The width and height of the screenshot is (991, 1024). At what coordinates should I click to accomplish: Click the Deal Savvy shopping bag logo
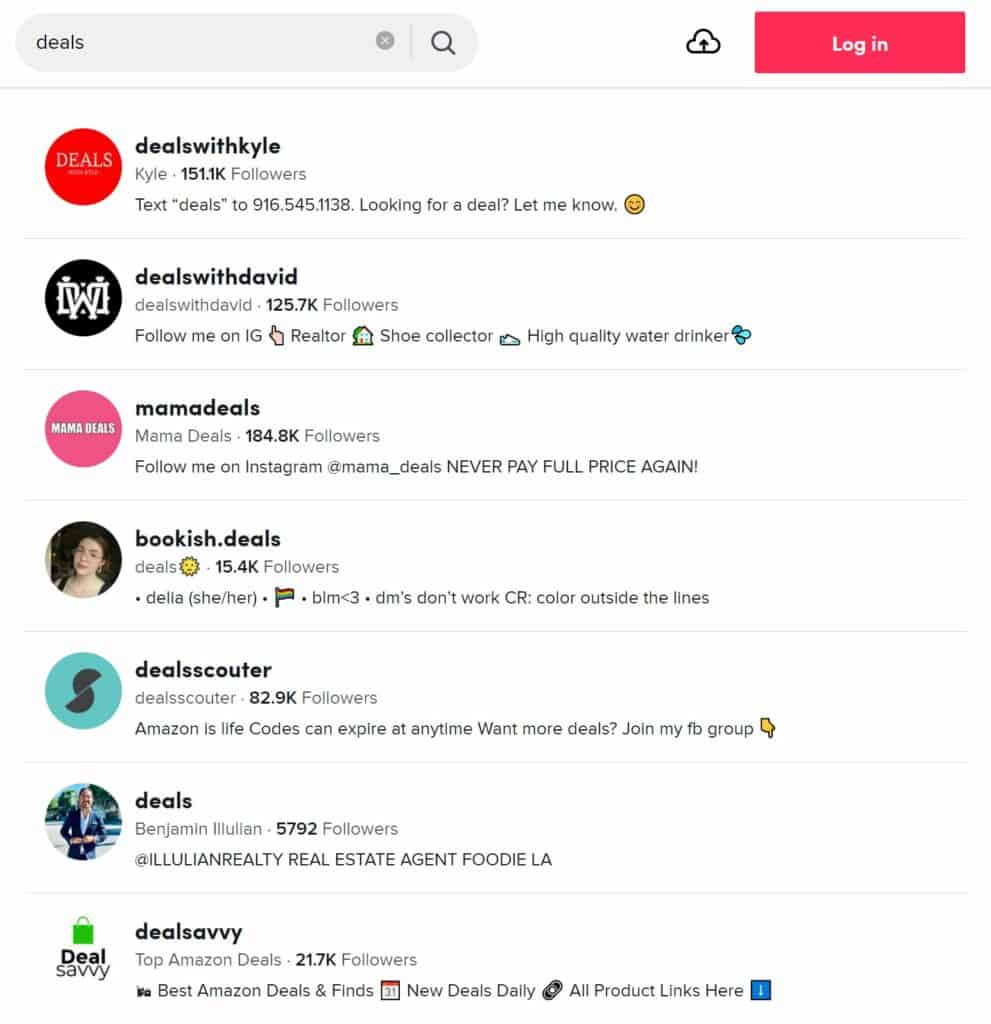83,948
